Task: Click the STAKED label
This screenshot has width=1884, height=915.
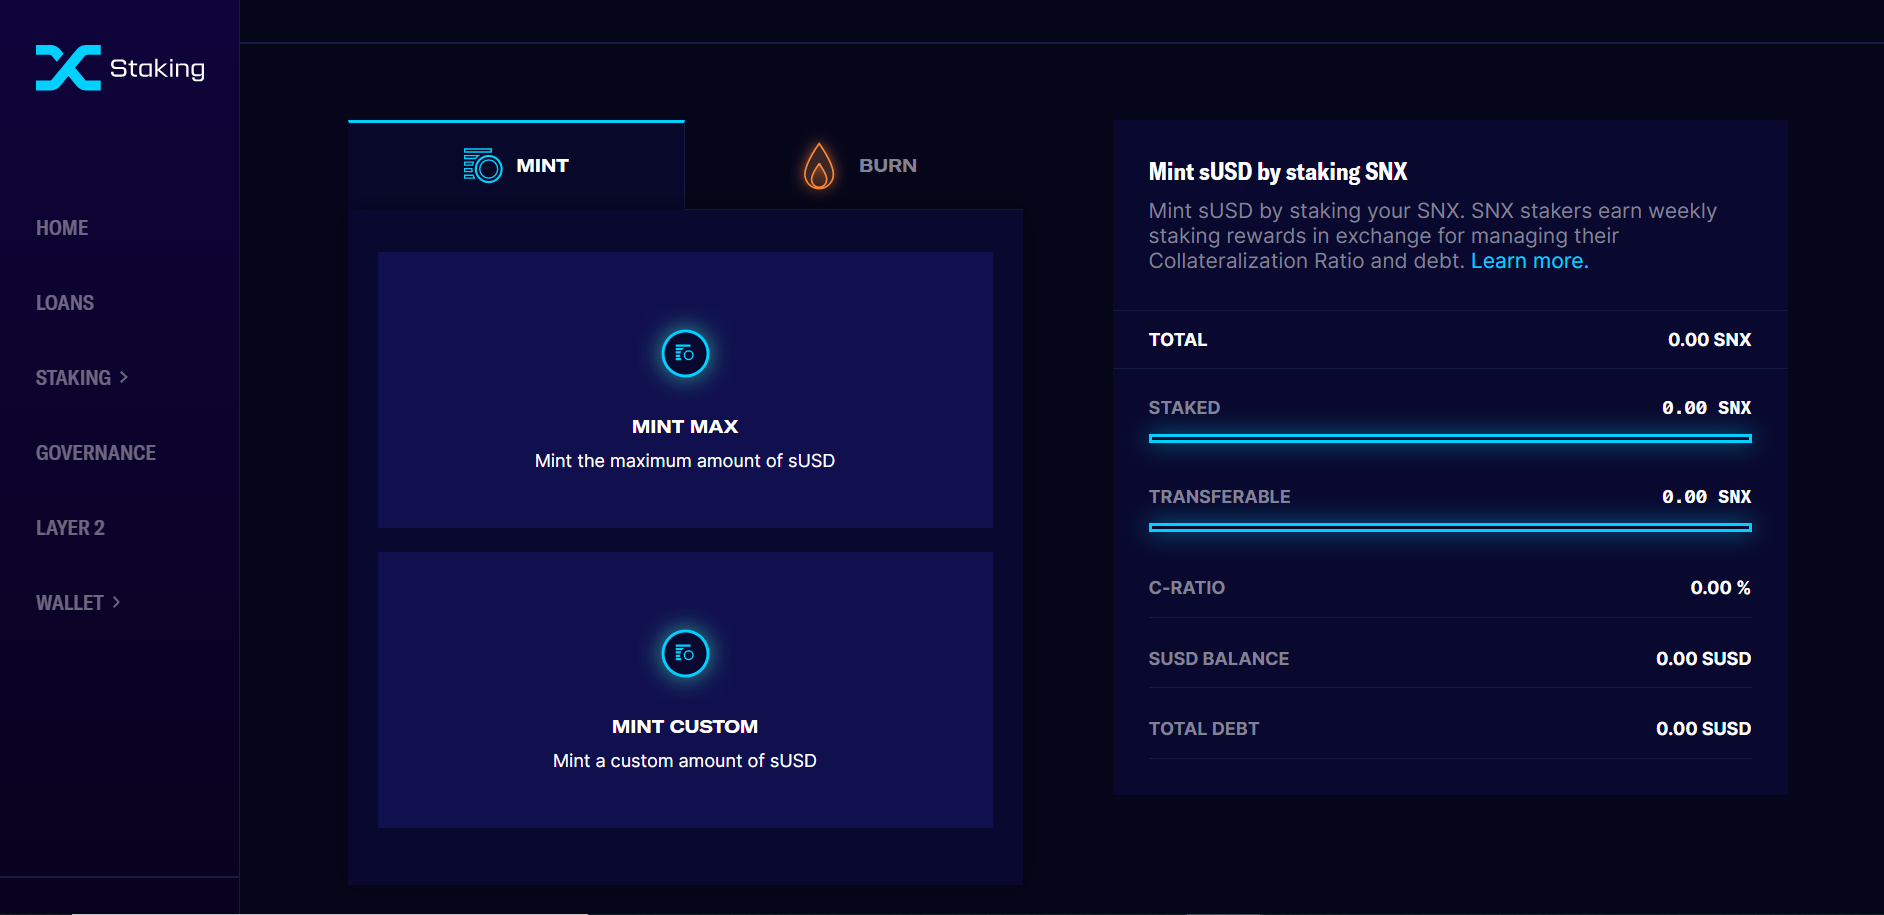Action: pos(1184,408)
